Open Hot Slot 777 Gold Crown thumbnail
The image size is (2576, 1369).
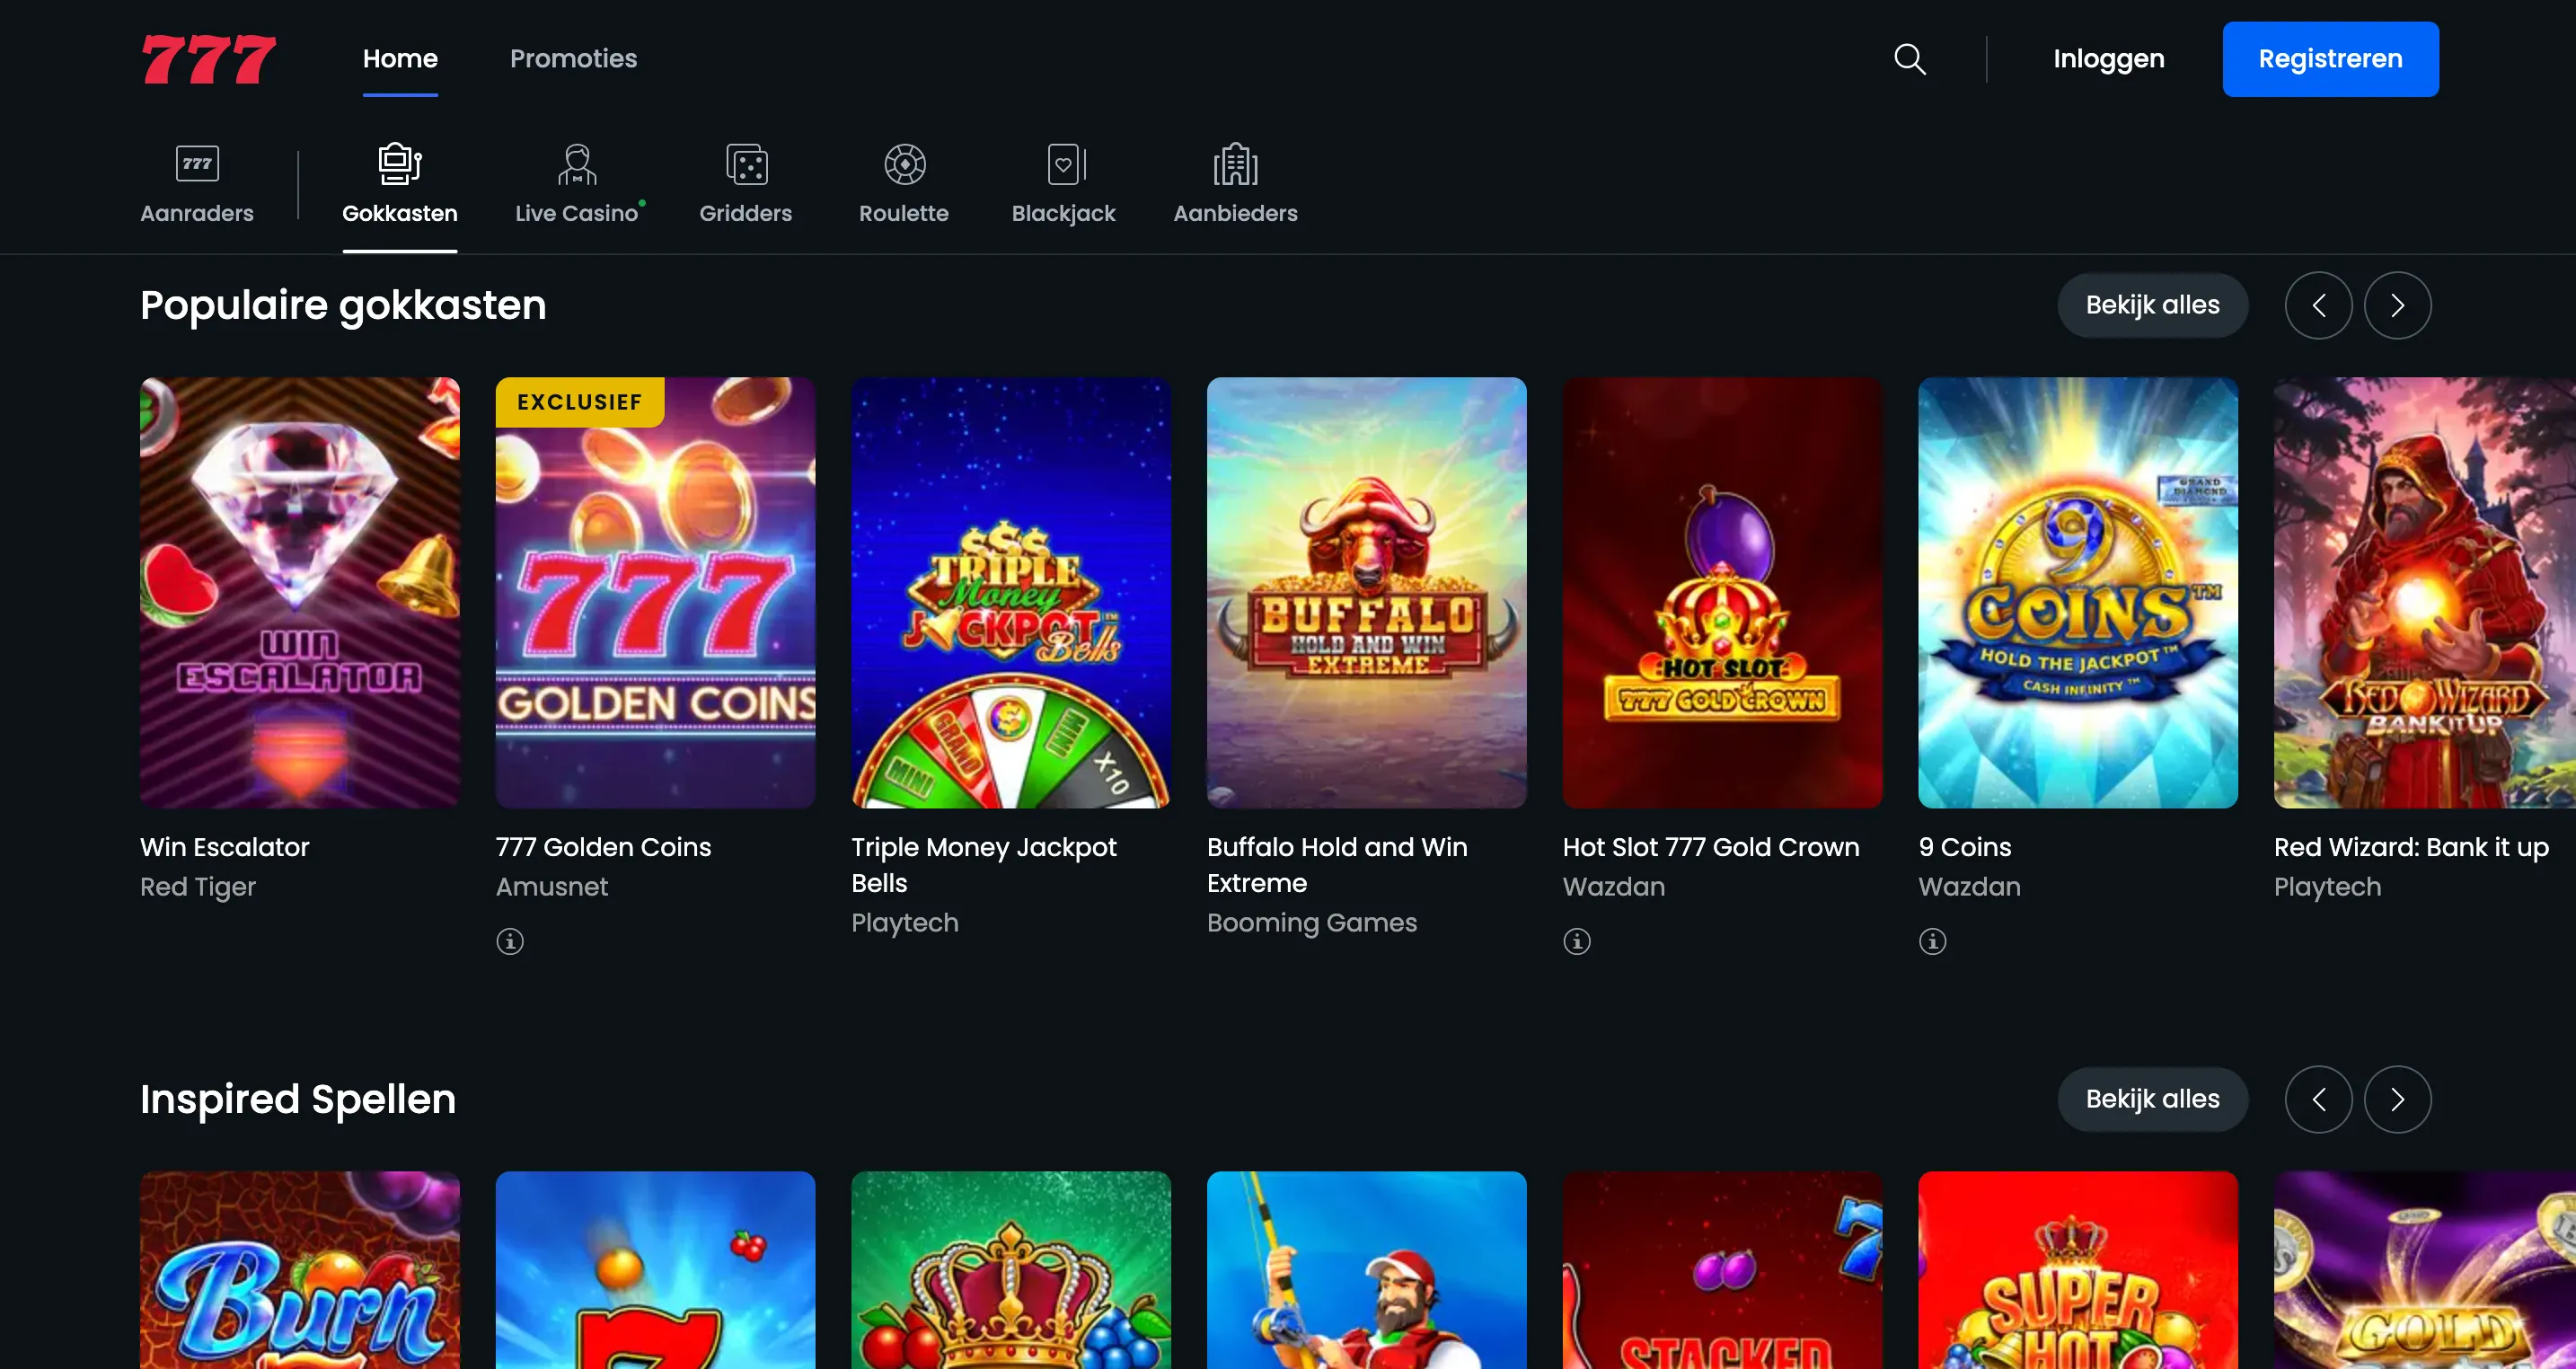[1723, 592]
